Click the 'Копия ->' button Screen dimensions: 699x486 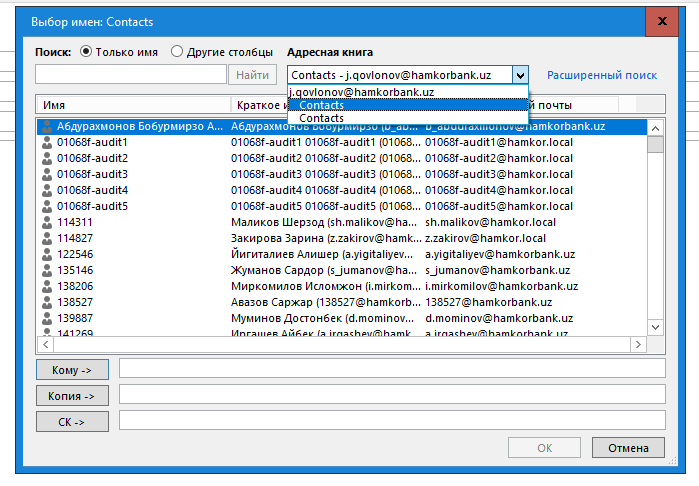(72, 396)
